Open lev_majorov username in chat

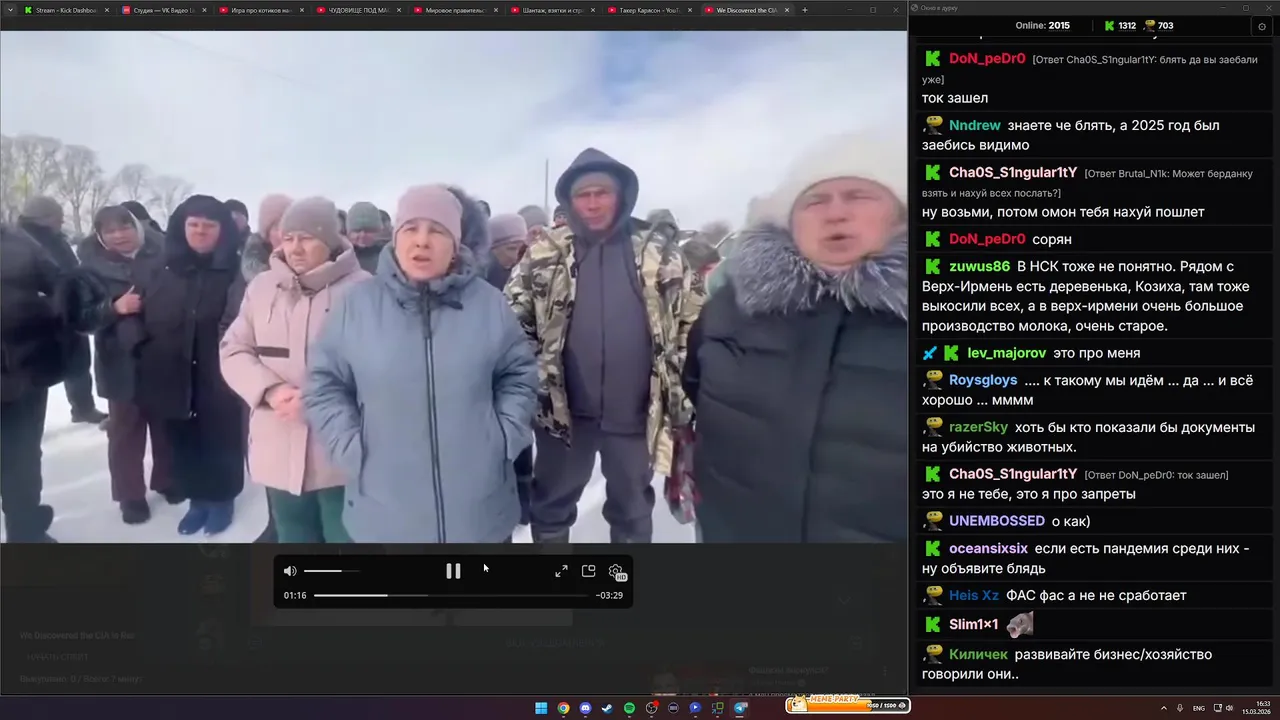(x=1004, y=353)
